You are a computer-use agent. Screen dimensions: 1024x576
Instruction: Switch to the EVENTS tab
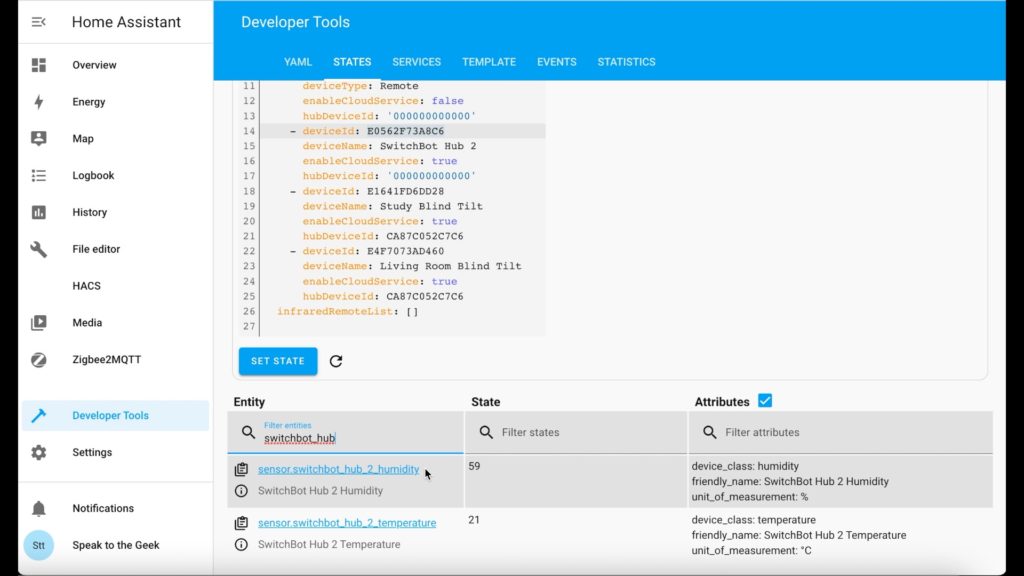coord(556,62)
